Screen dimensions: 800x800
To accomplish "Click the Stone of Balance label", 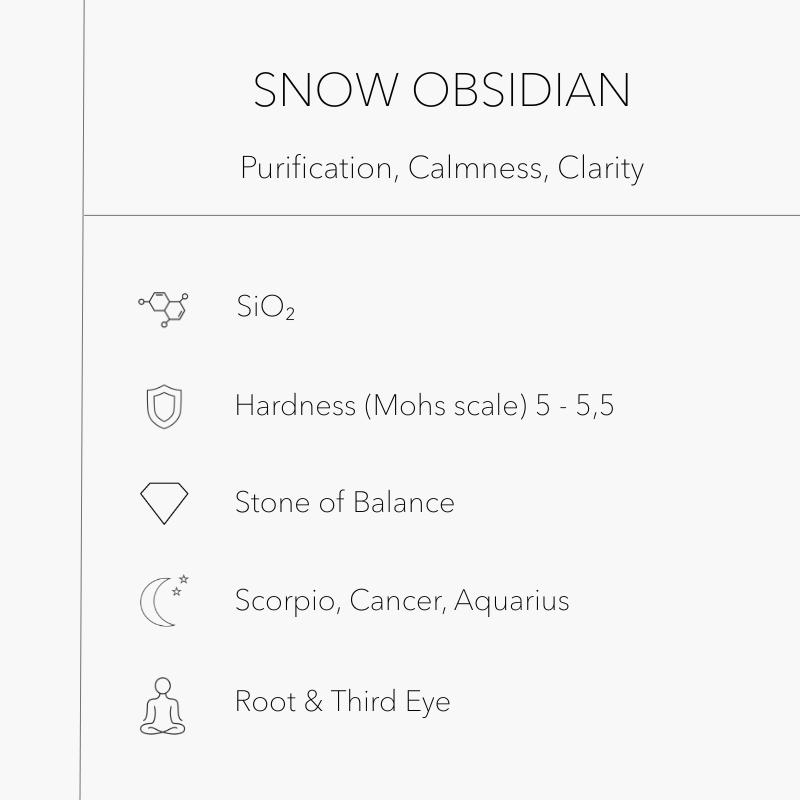I will tap(344, 501).
